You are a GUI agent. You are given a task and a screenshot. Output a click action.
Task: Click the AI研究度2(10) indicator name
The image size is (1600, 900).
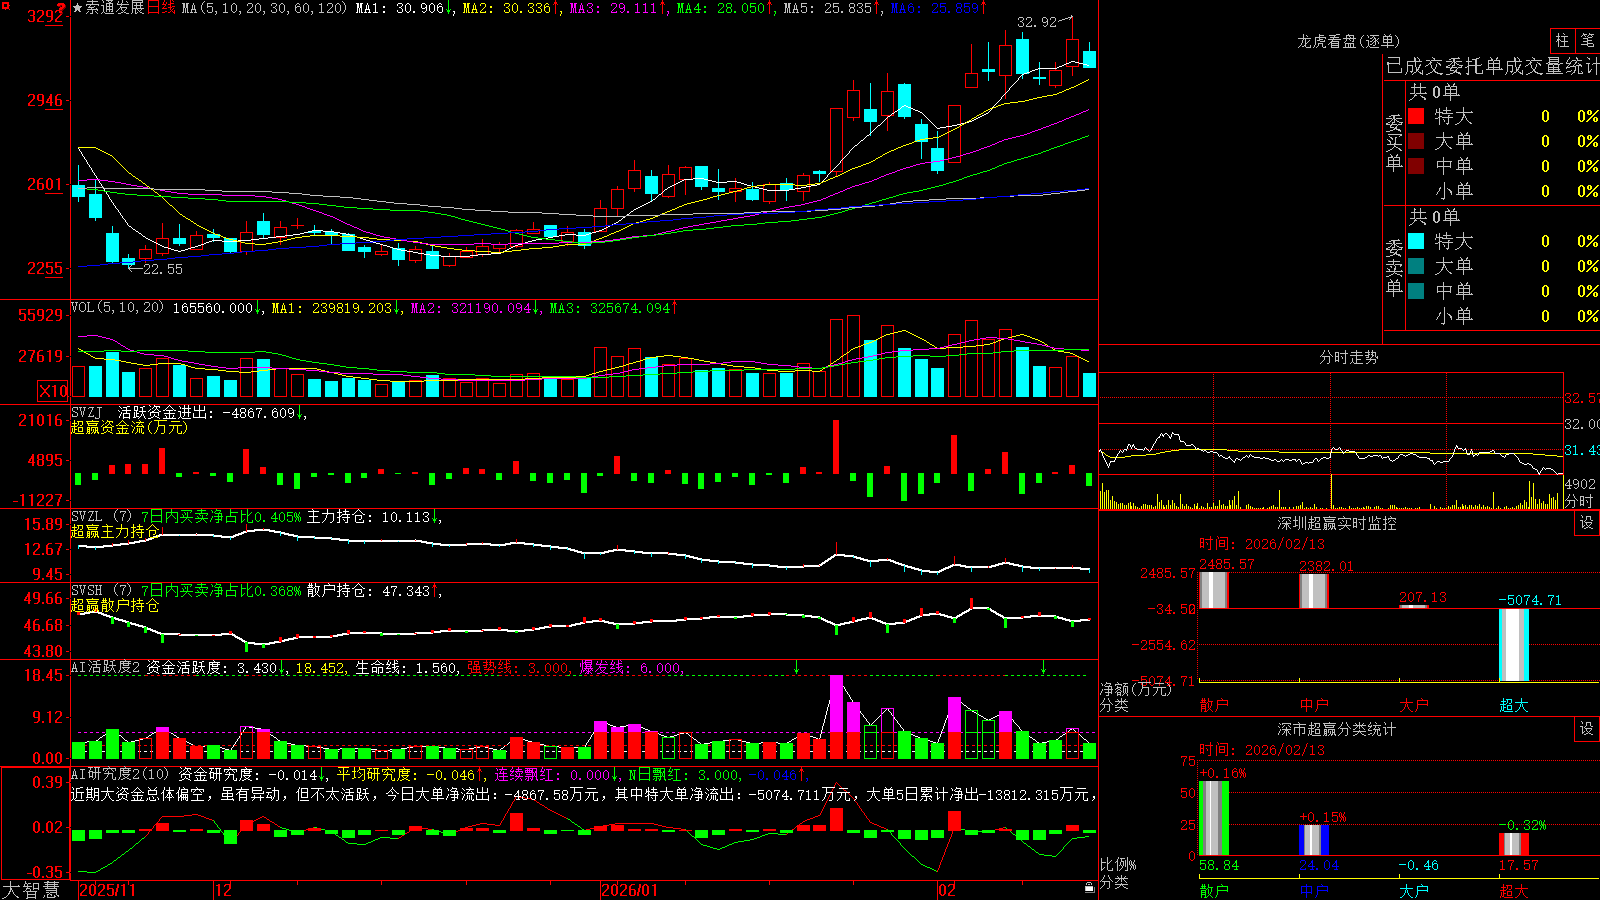(120, 774)
